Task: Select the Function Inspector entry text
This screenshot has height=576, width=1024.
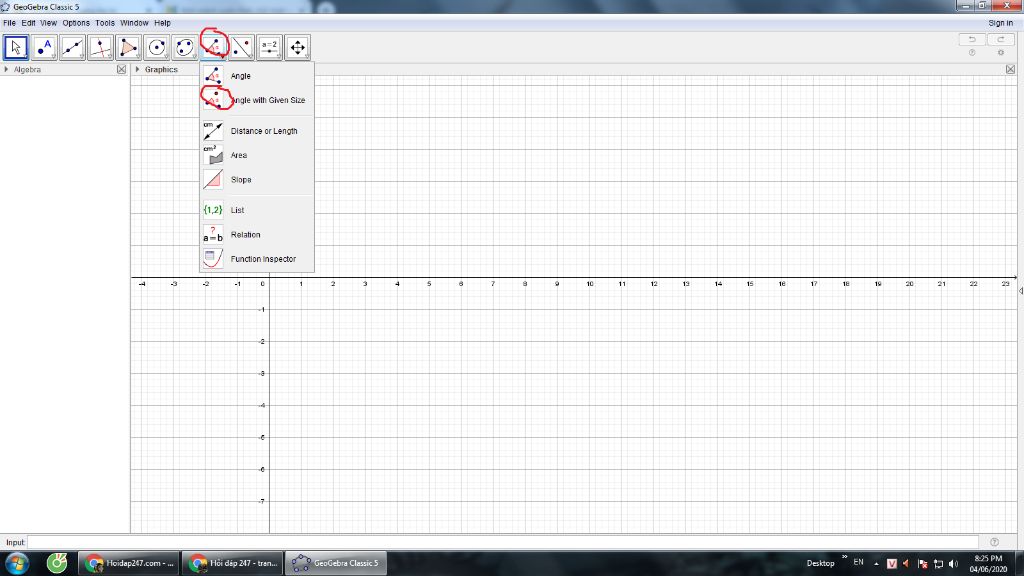Action: (263, 259)
